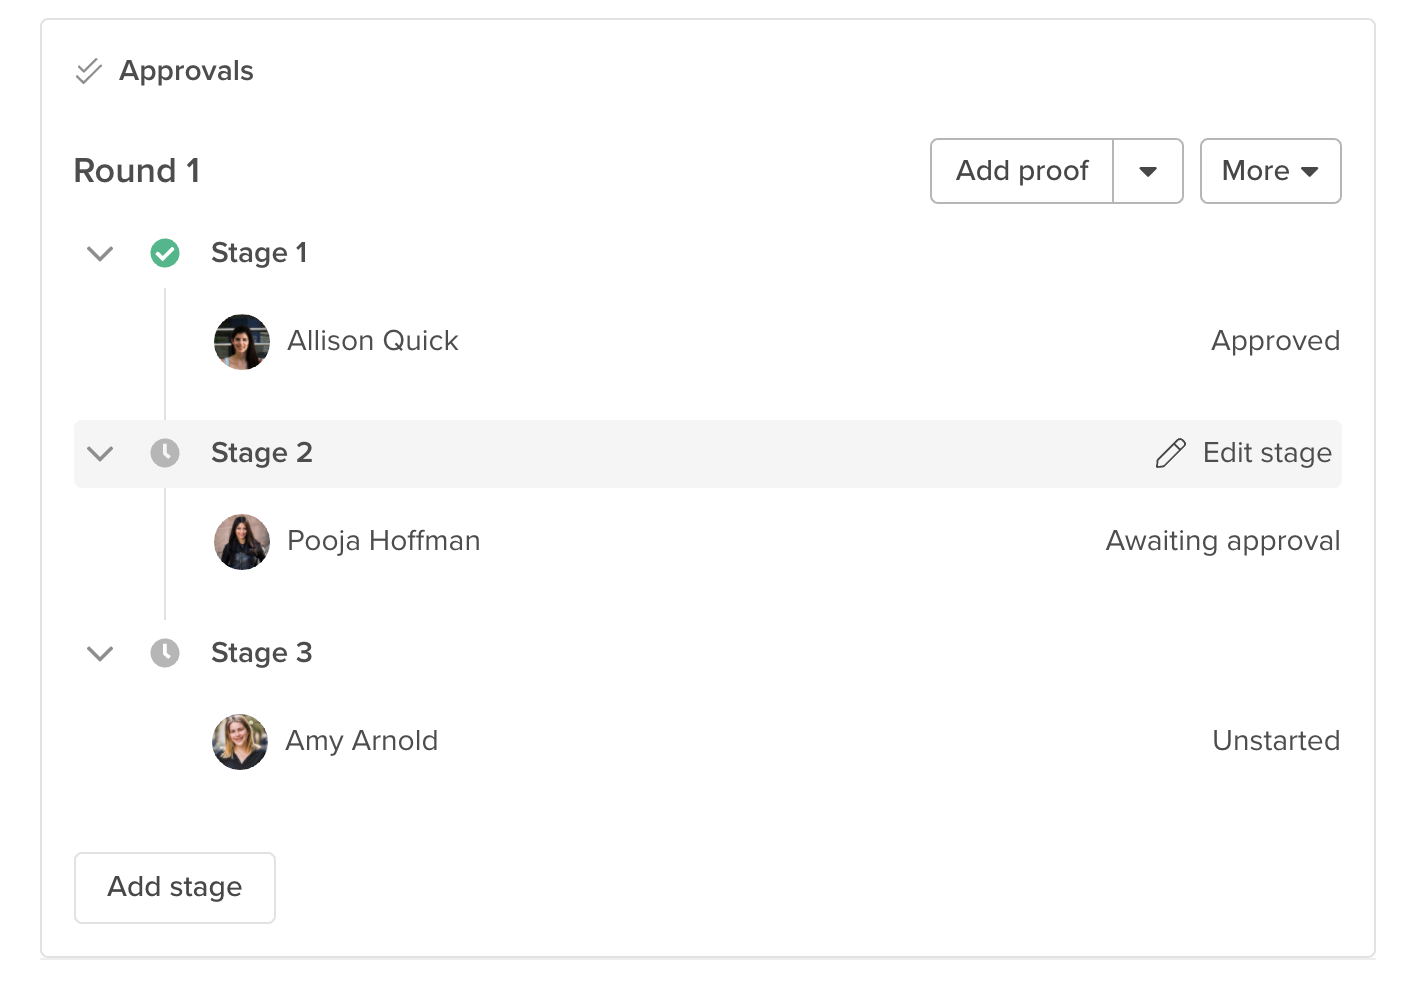The width and height of the screenshot is (1420, 986).
Task: Open Pooja Hoffman's avatar photo
Action: click(242, 542)
